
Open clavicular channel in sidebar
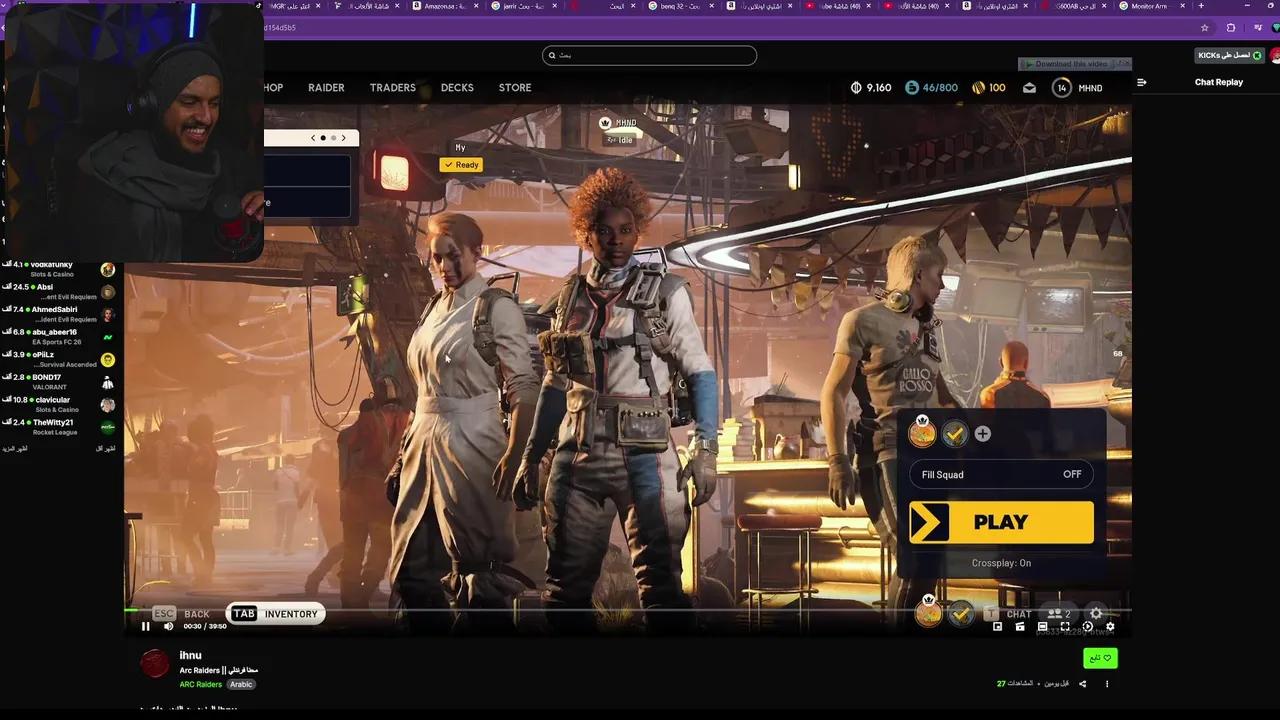click(x=58, y=404)
